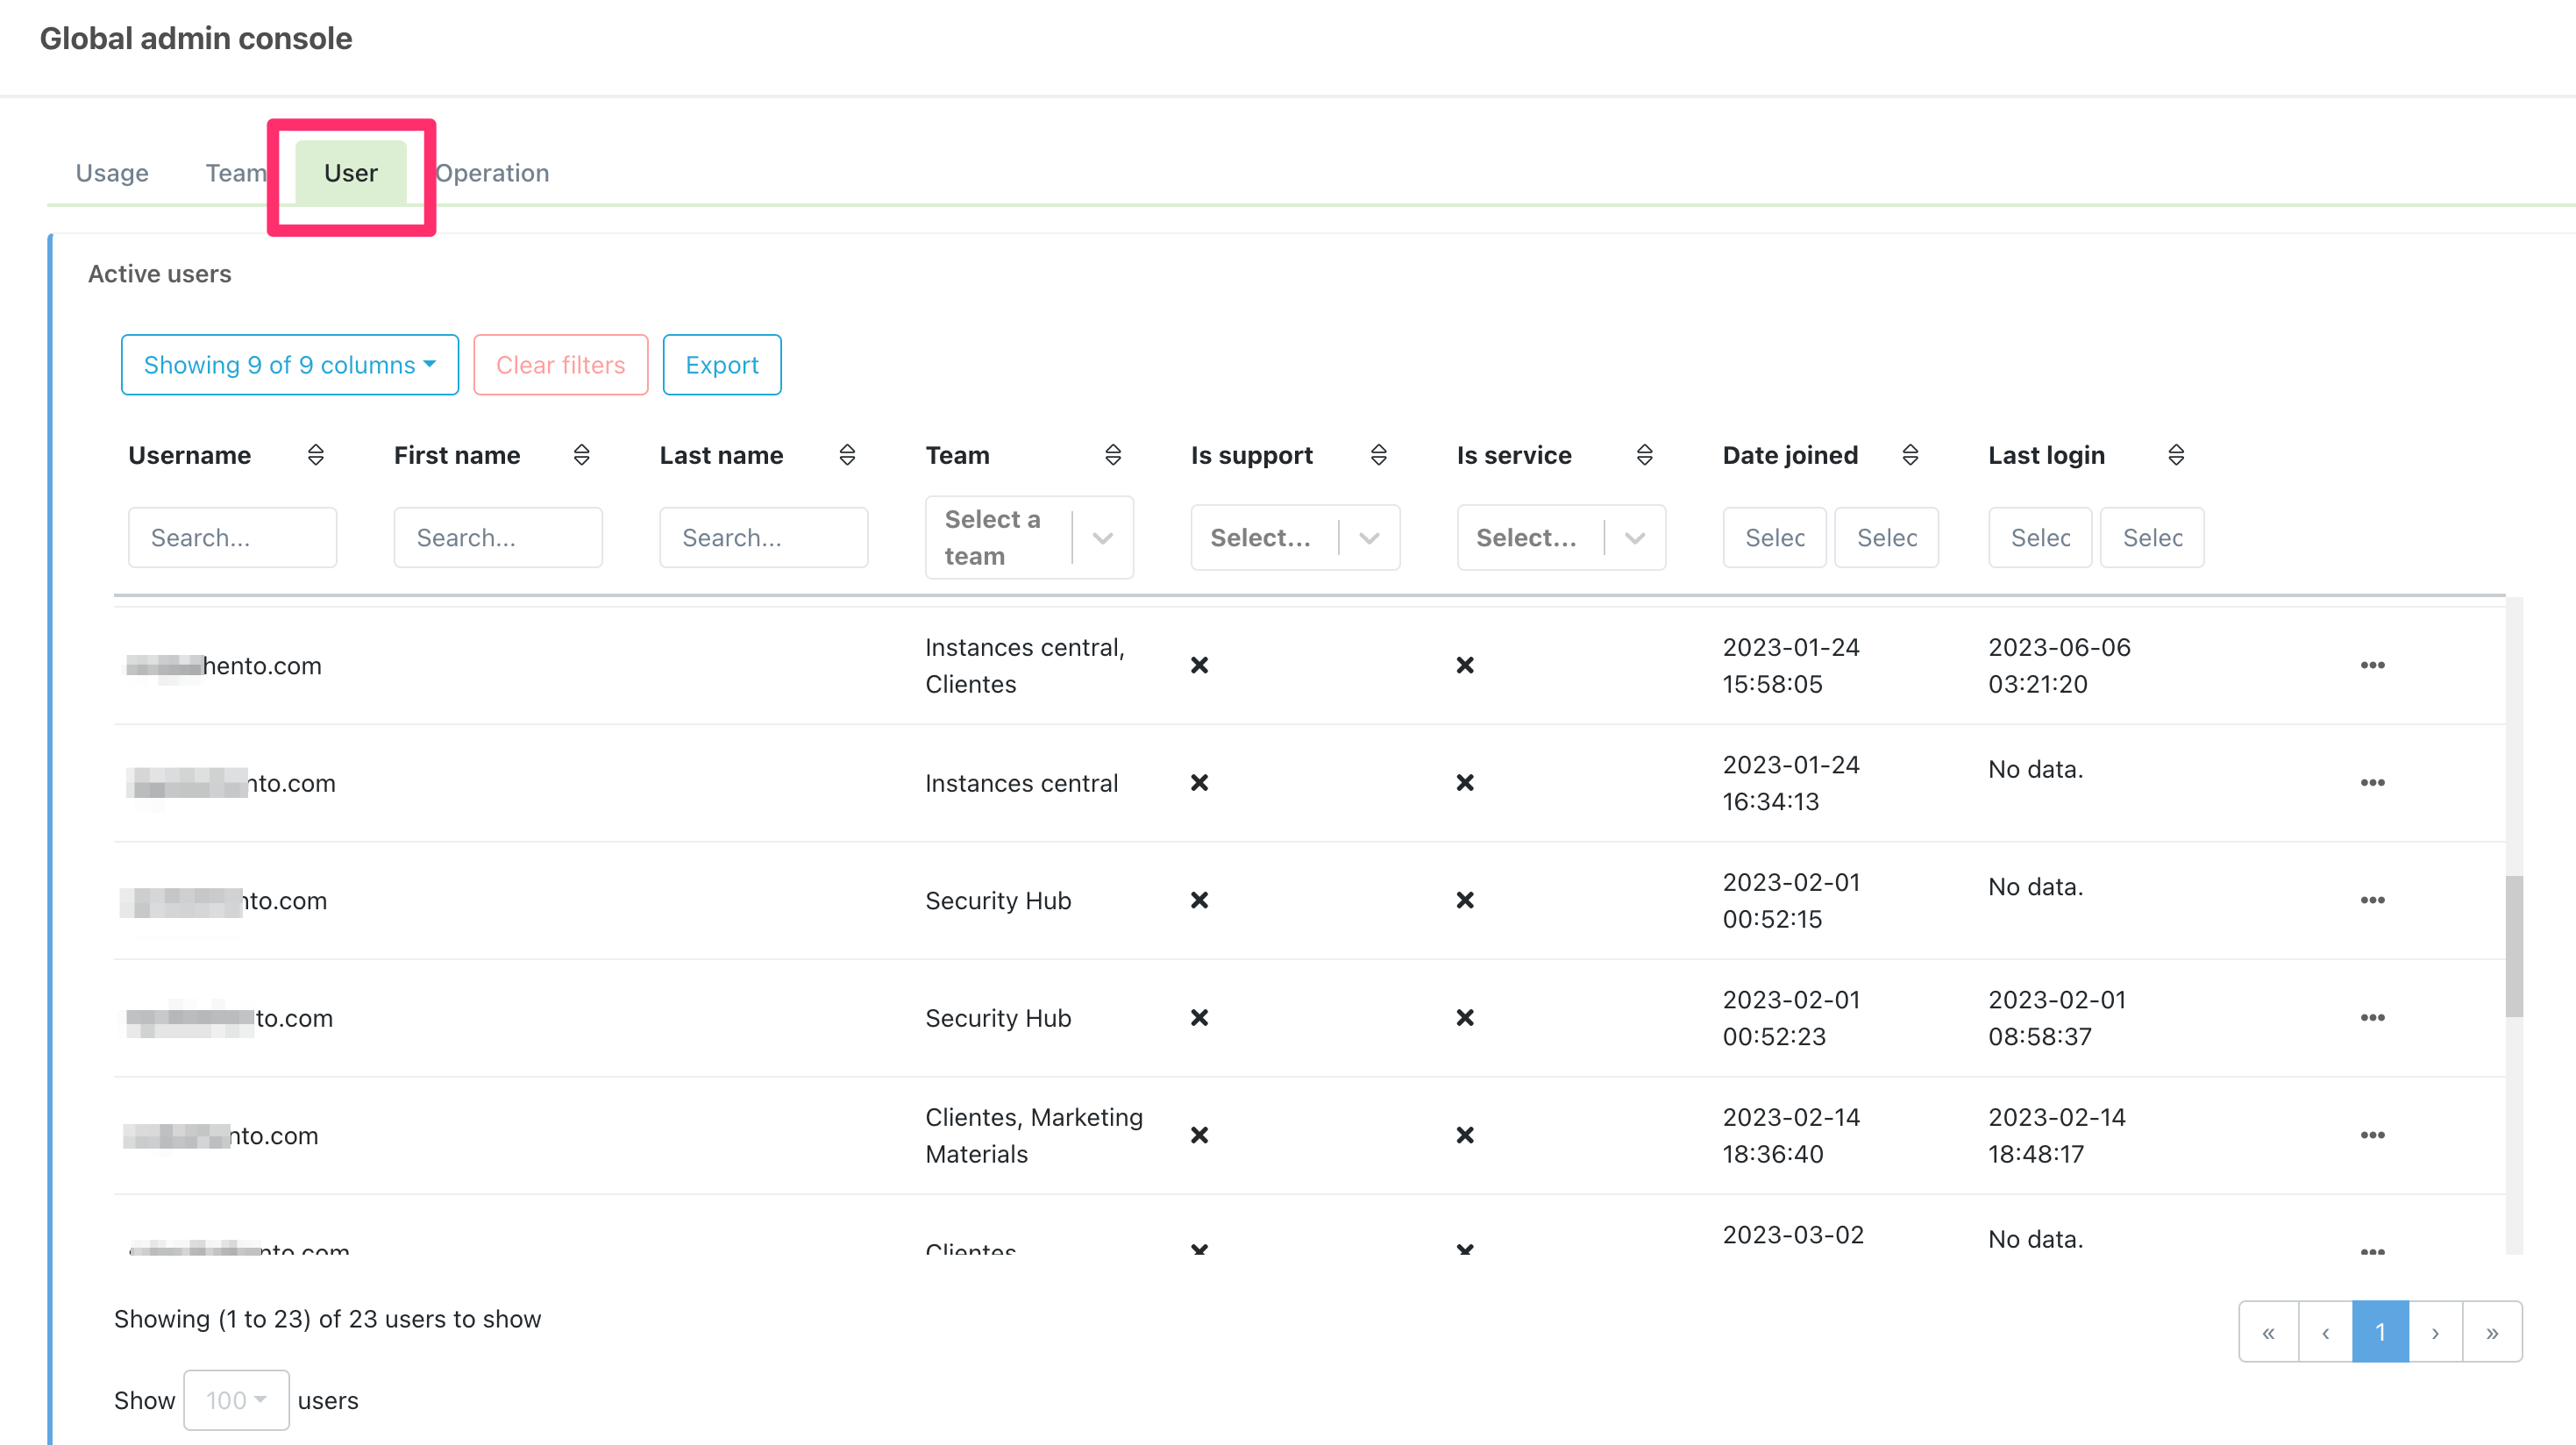The width and height of the screenshot is (2576, 1445).
Task: Sort table by Username column
Action: 316,455
